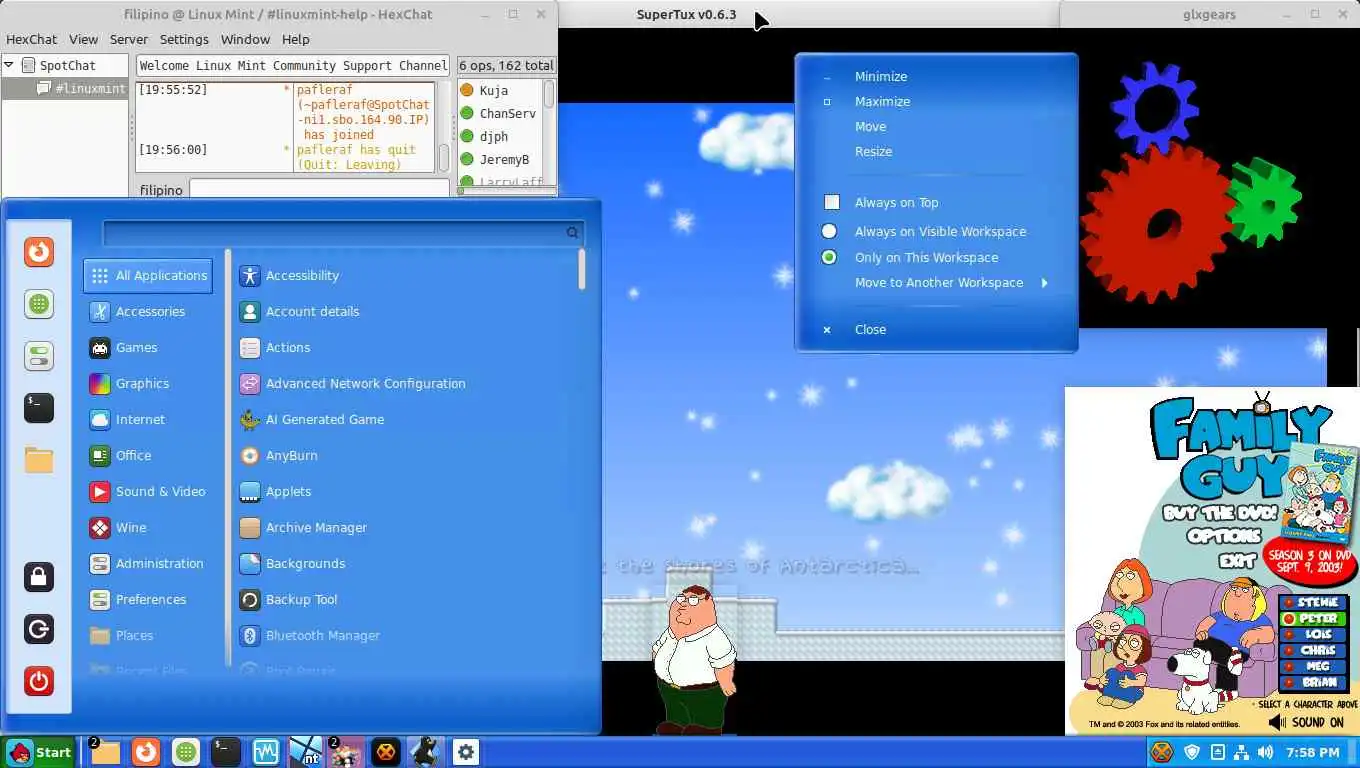This screenshot has width=1360, height=768.
Task: Click the shield icon in the system tray
Action: [1192, 752]
